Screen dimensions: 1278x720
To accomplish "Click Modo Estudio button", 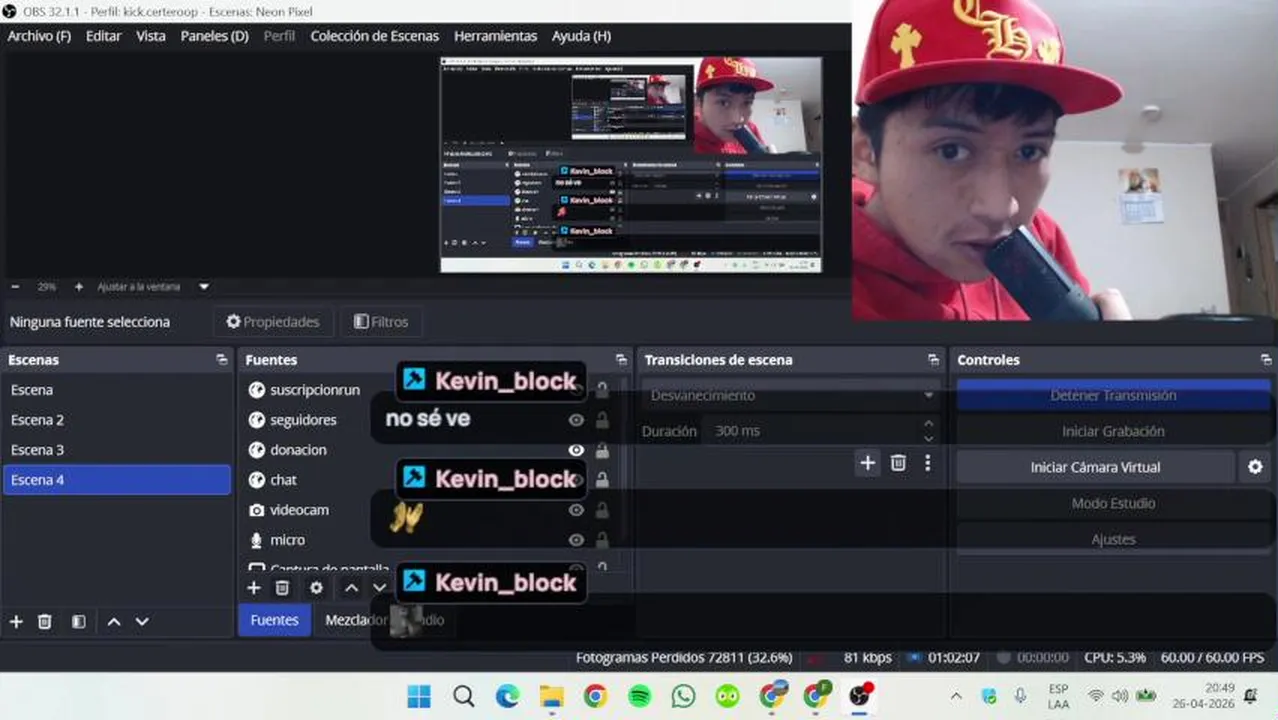I will (x=1113, y=503).
